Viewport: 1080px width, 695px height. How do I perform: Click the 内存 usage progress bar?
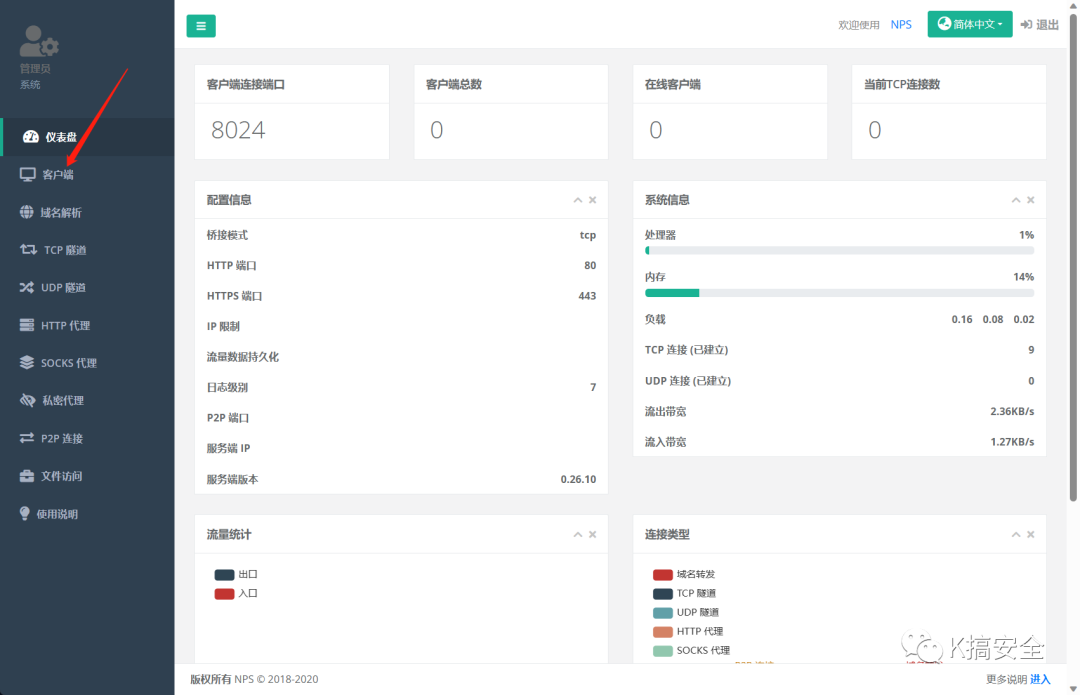tap(840, 293)
